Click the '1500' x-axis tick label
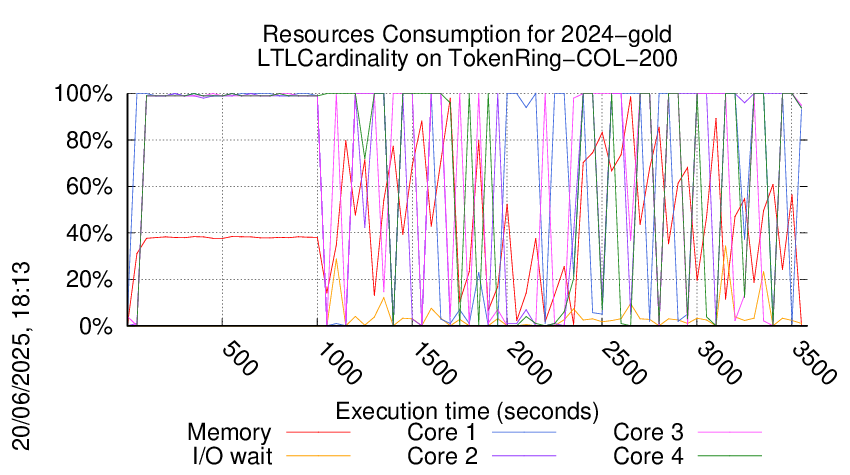Viewport: 850px width, 475px height. pos(435,363)
